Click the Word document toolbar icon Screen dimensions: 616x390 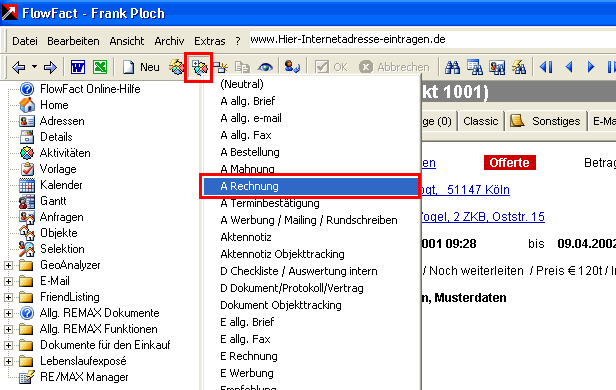[x=77, y=67]
